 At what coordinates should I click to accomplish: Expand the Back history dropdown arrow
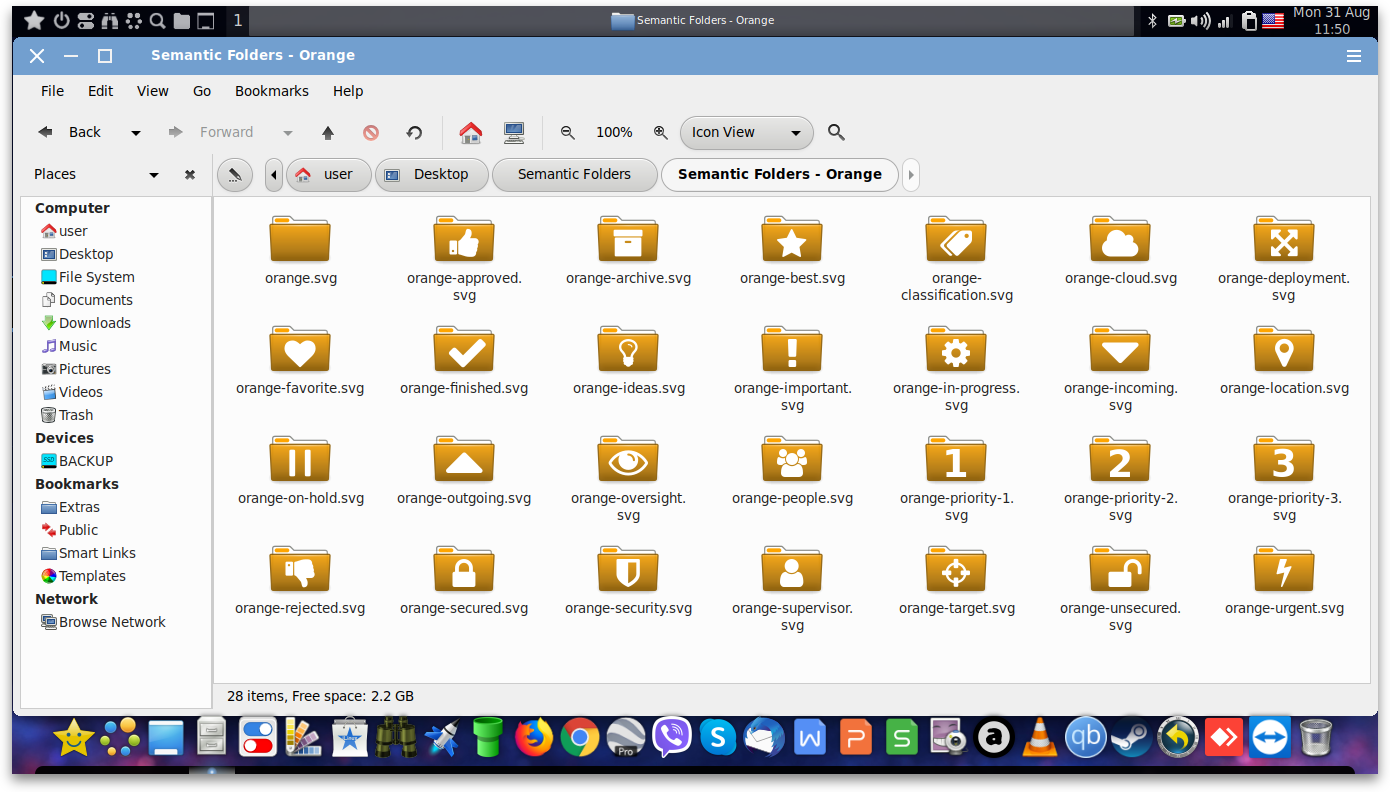click(136, 132)
